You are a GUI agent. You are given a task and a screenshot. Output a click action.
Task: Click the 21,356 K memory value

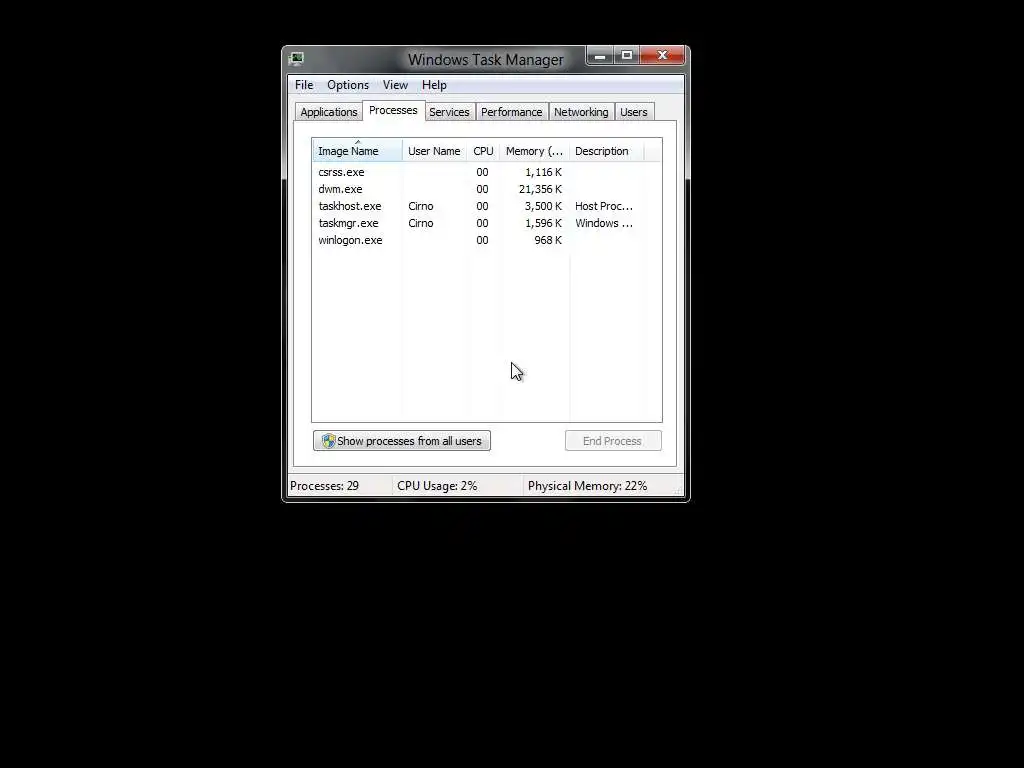point(540,189)
